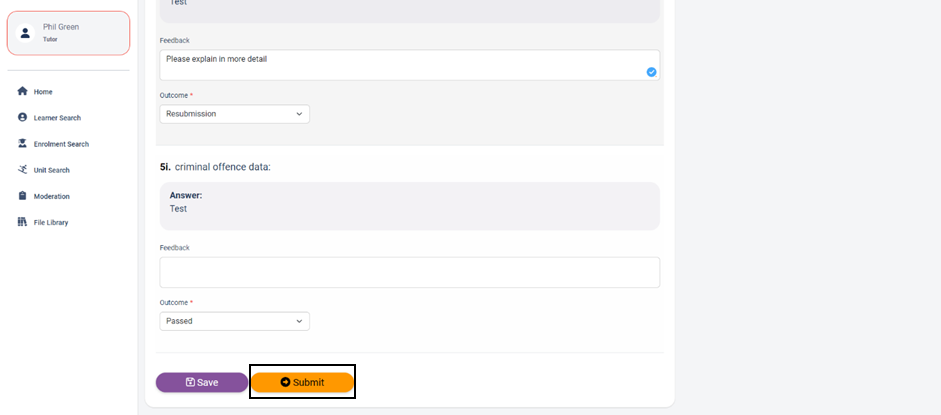Click the Enrolment Search graduate icon
This screenshot has height=415, width=941.
point(22,143)
